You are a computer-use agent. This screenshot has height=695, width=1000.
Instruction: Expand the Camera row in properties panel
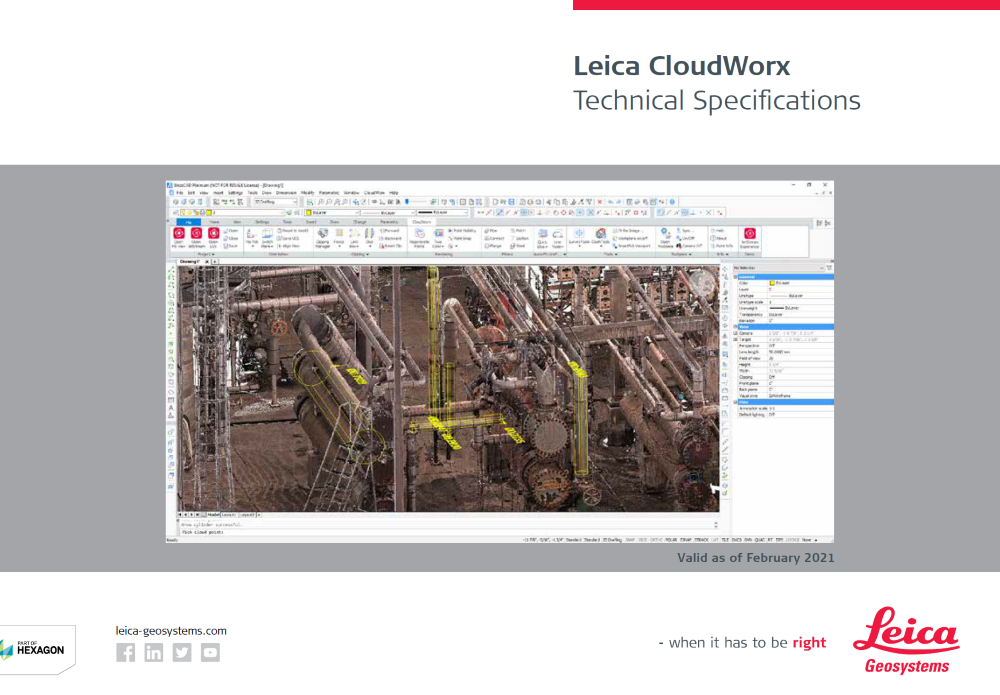pyautogui.click(x=735, y=333)
